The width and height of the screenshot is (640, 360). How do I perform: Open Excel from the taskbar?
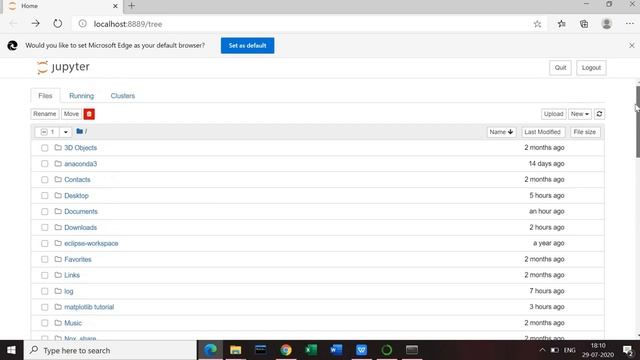[x=311, y=350]
